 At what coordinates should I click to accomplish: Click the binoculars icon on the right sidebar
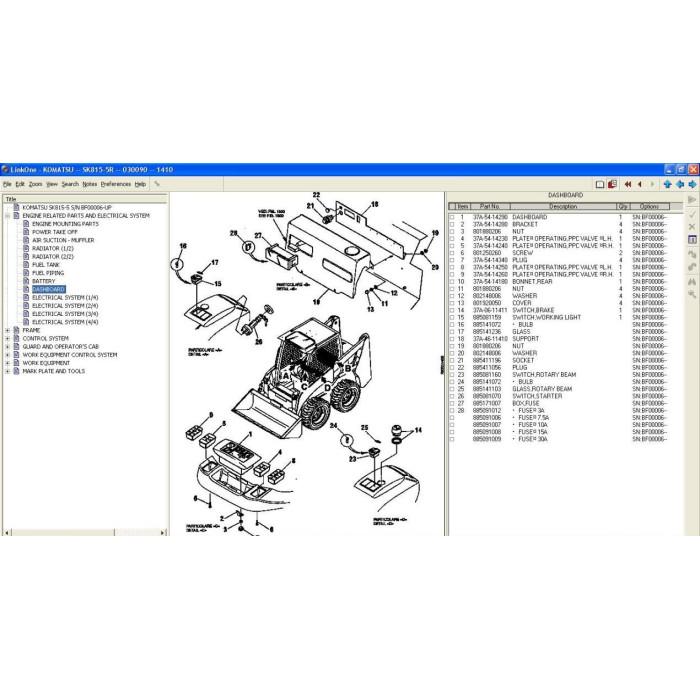692,282
